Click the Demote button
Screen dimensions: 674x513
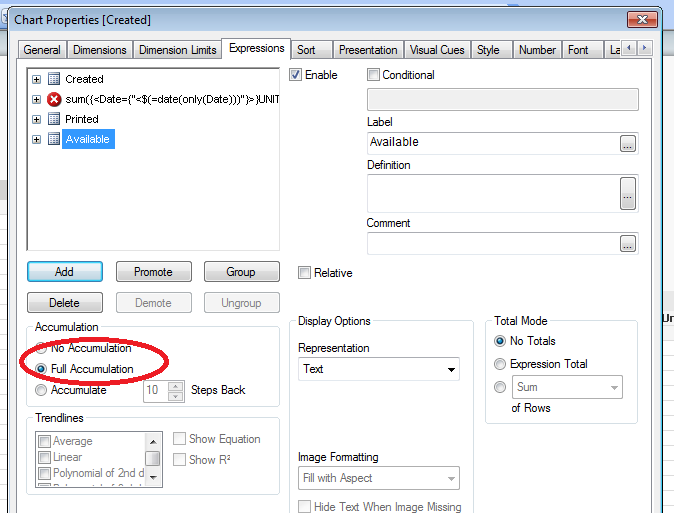pyautogui.click(x=153, y=303)
